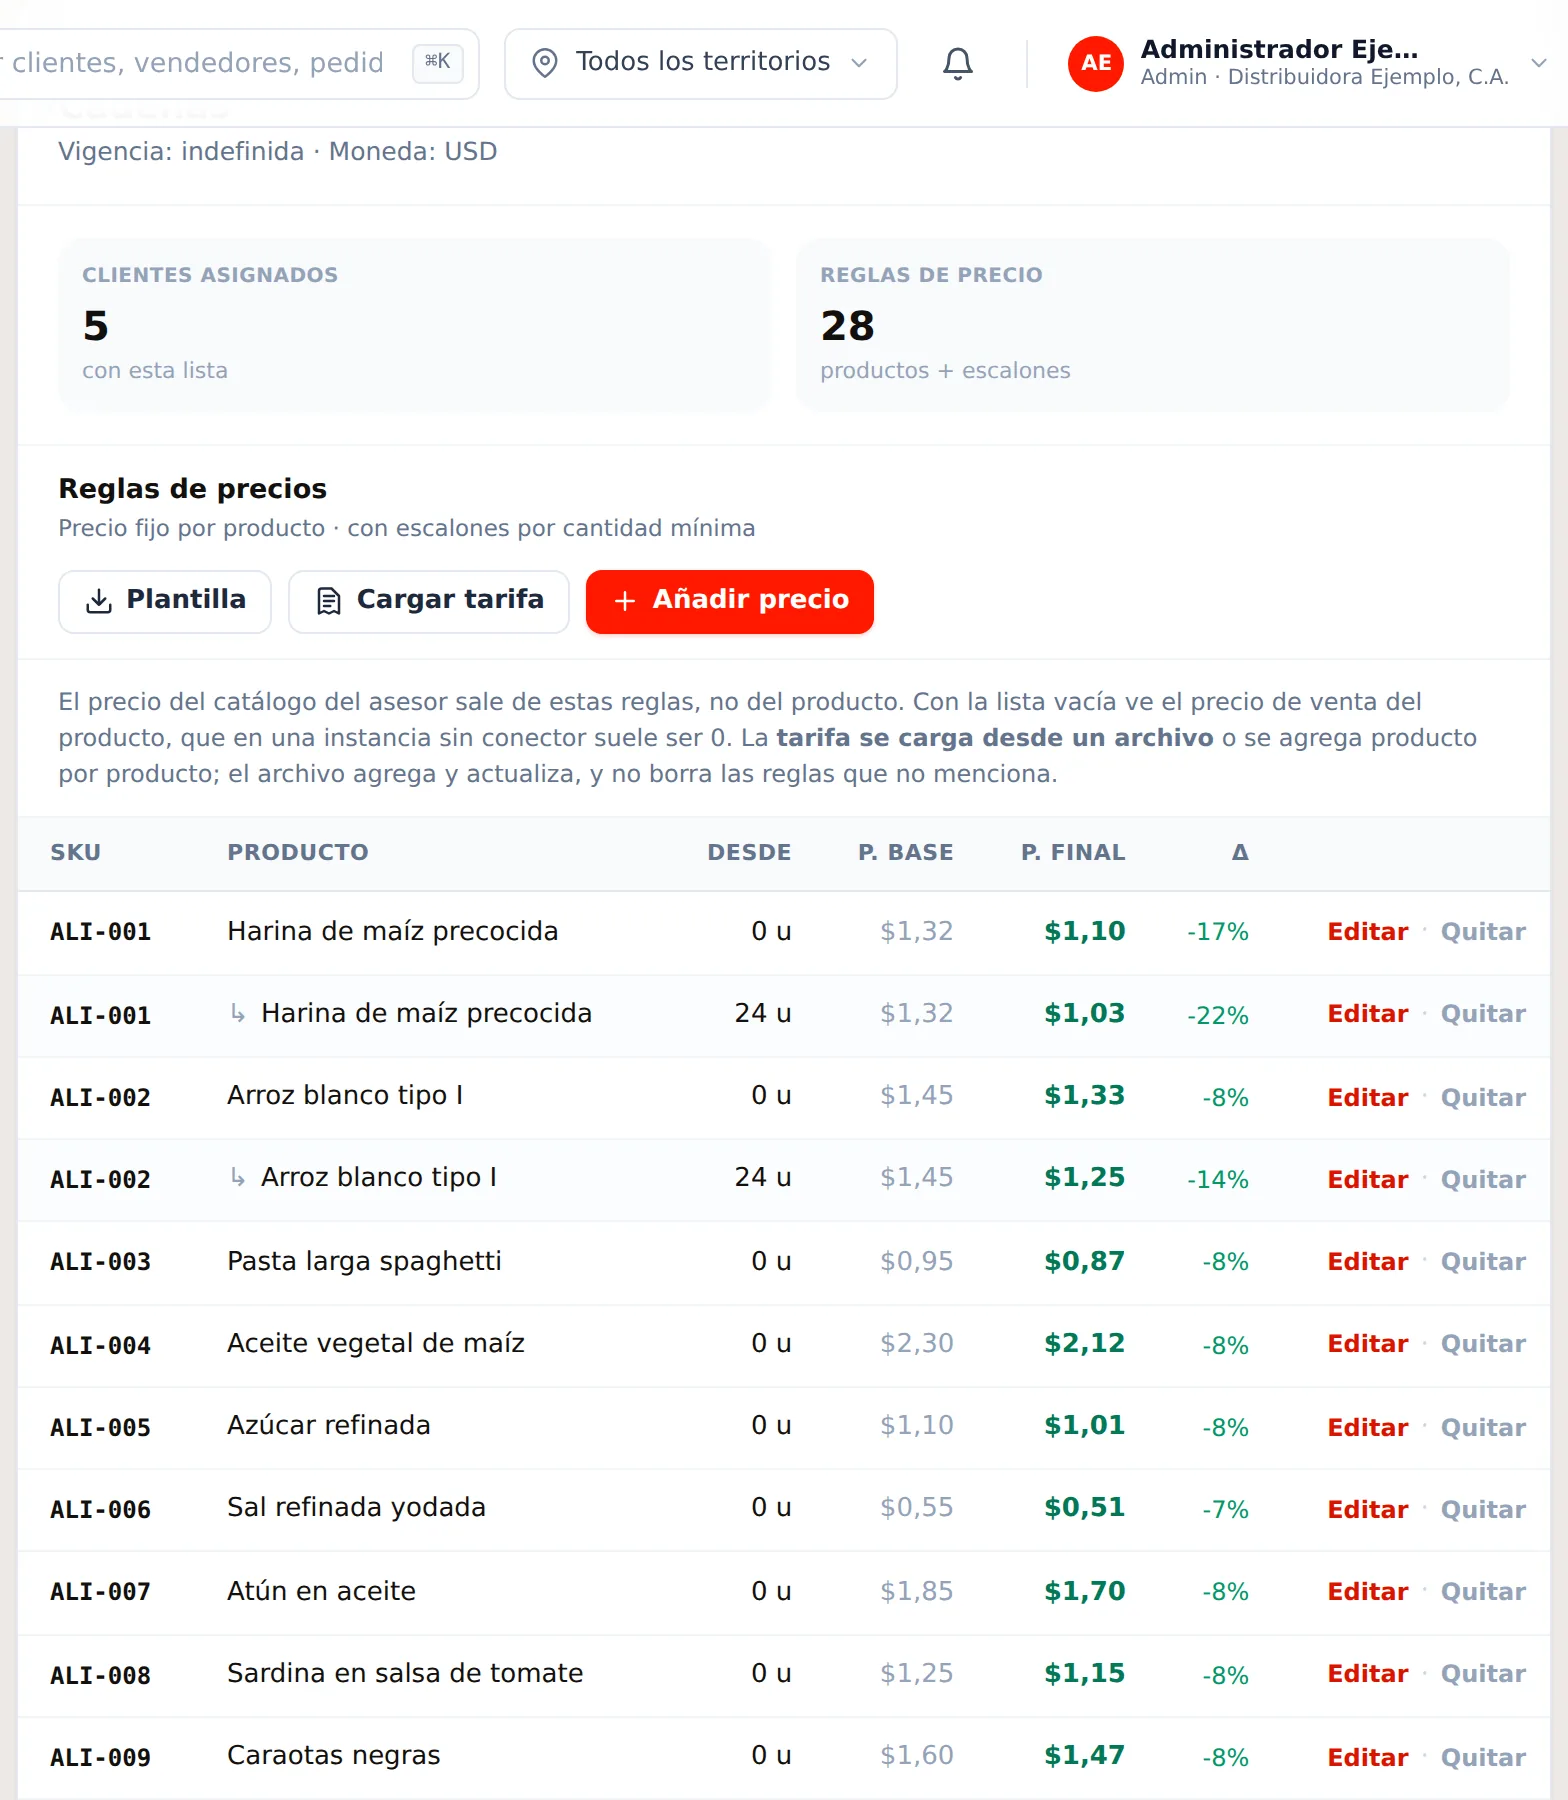
Task: Edit the Pasta larga spaghetti price
Action: [x=1367, y=1262]
